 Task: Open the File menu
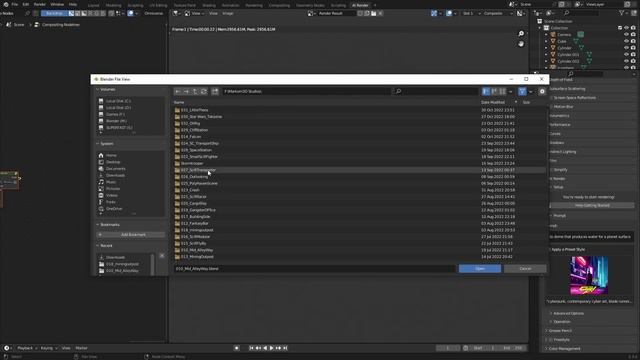coord(14,4)
